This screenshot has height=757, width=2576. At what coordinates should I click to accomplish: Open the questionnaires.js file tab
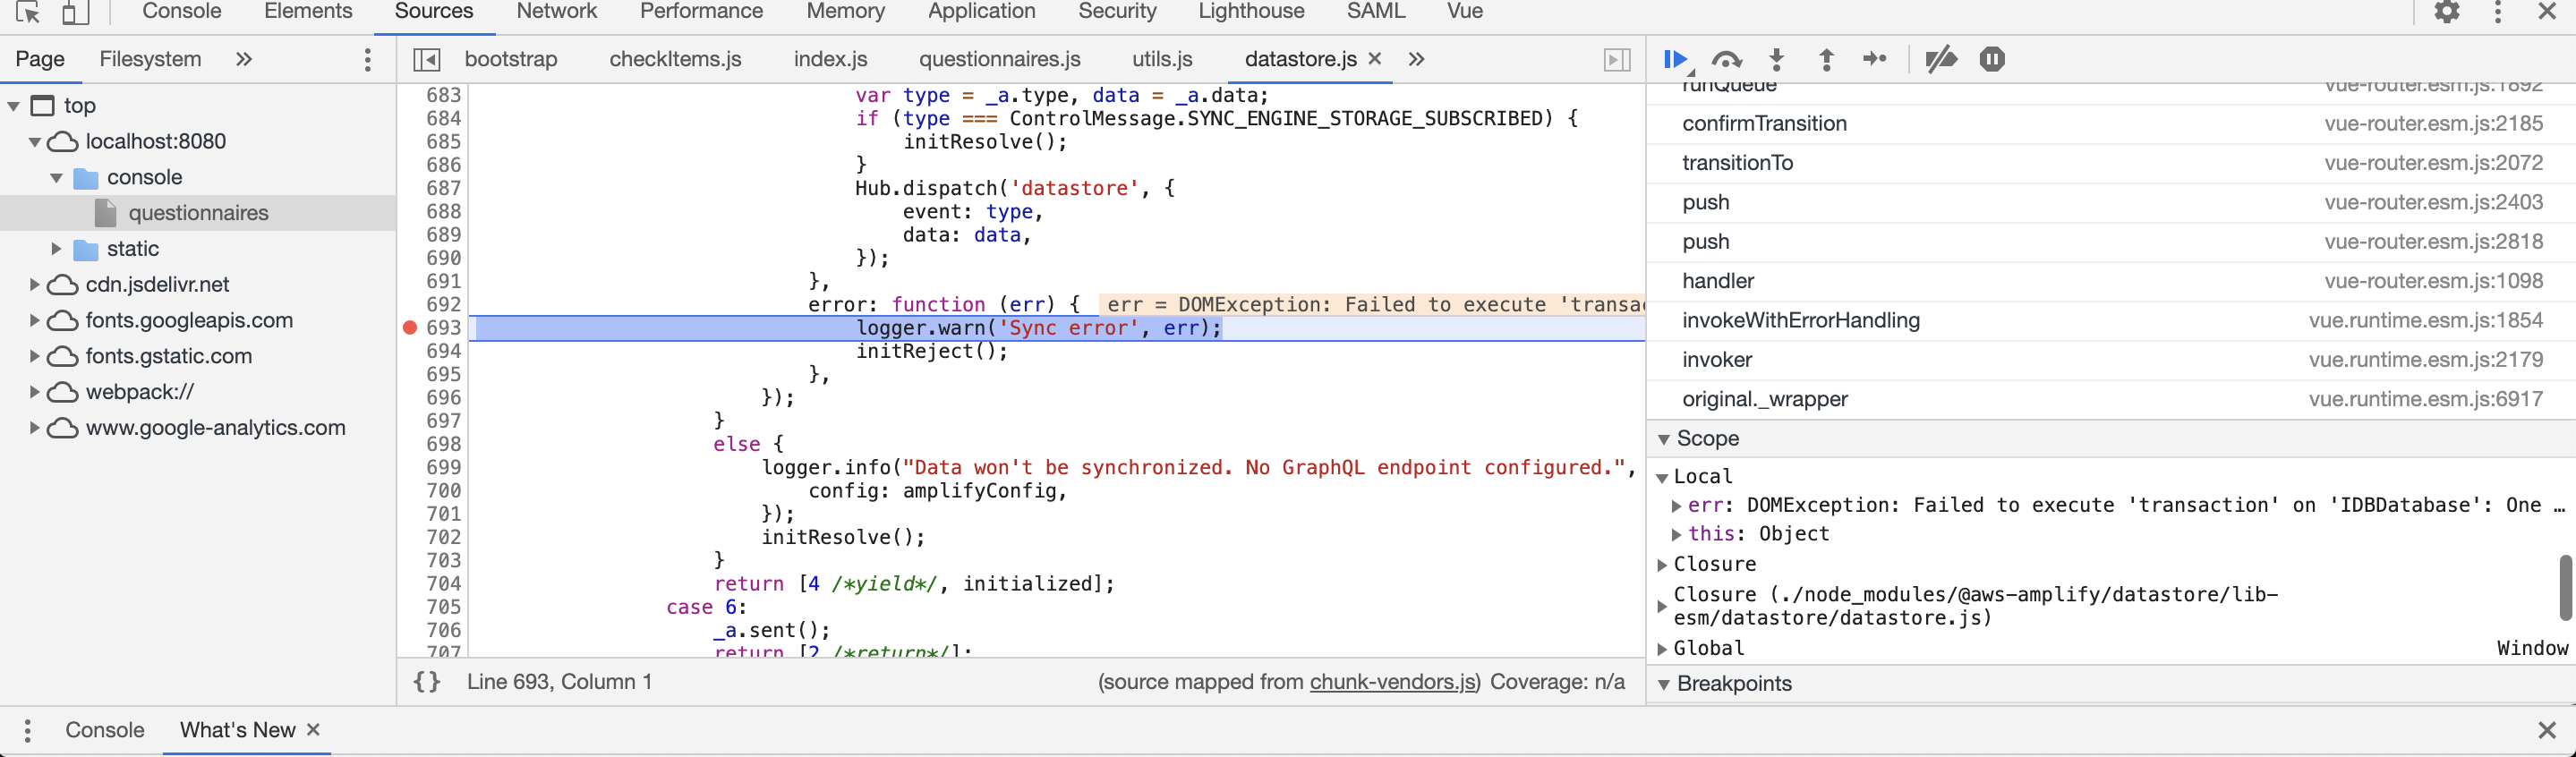click(x=999, y=60)
